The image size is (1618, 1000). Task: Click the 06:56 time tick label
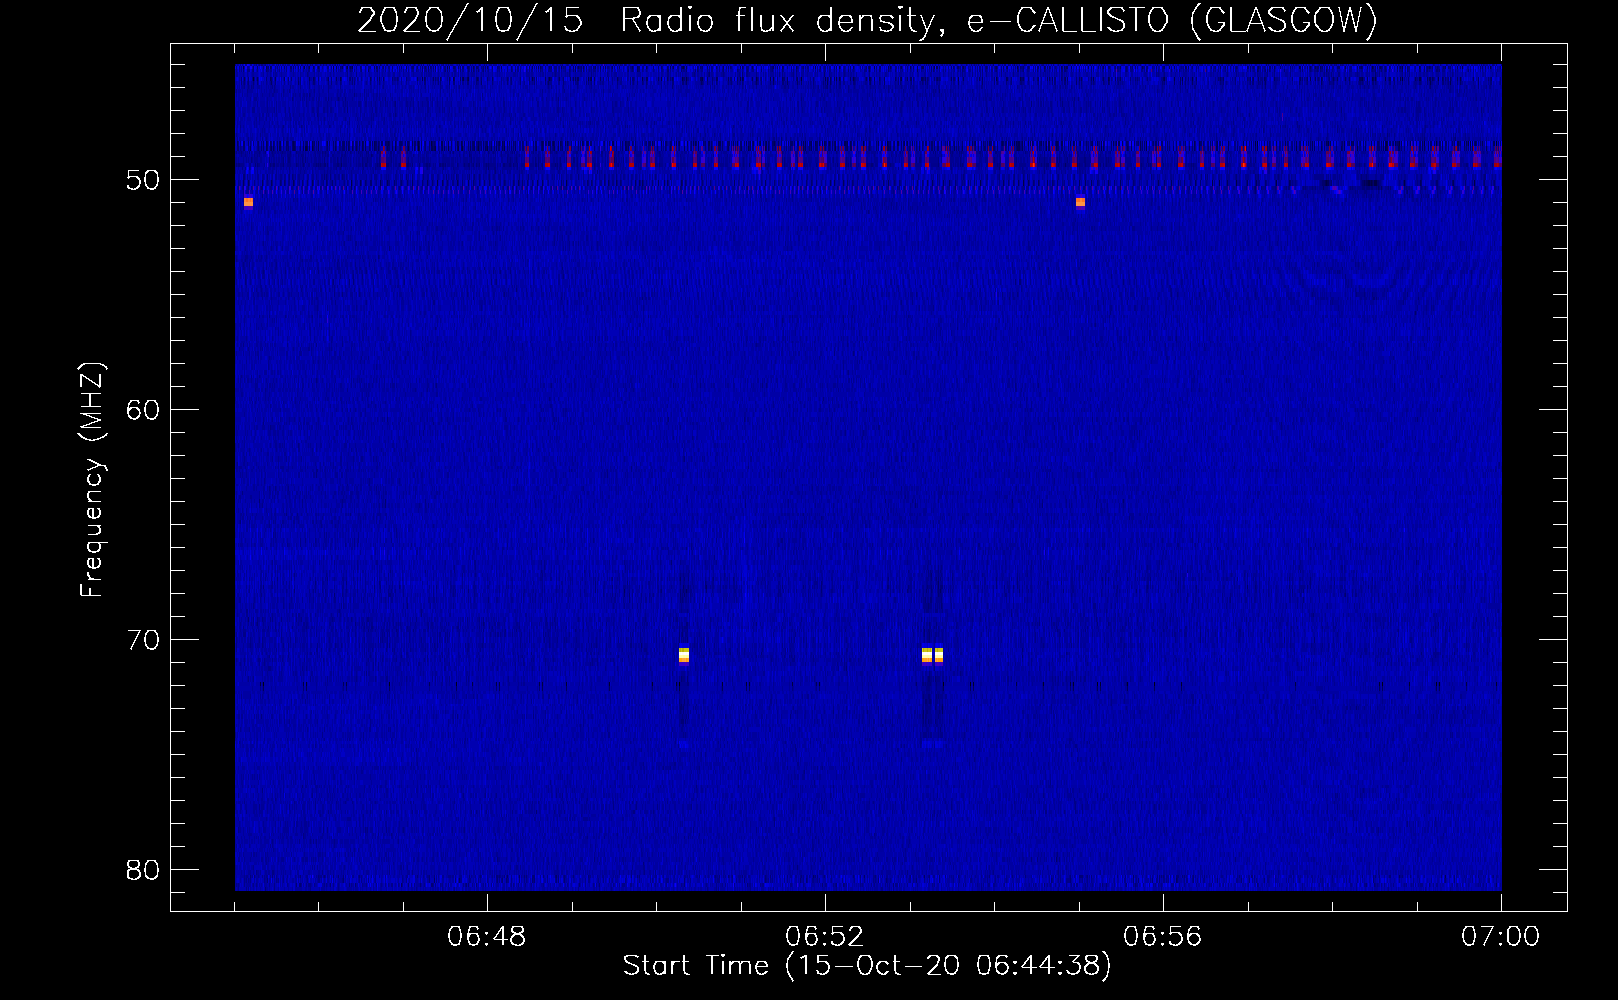[1163, 937]
